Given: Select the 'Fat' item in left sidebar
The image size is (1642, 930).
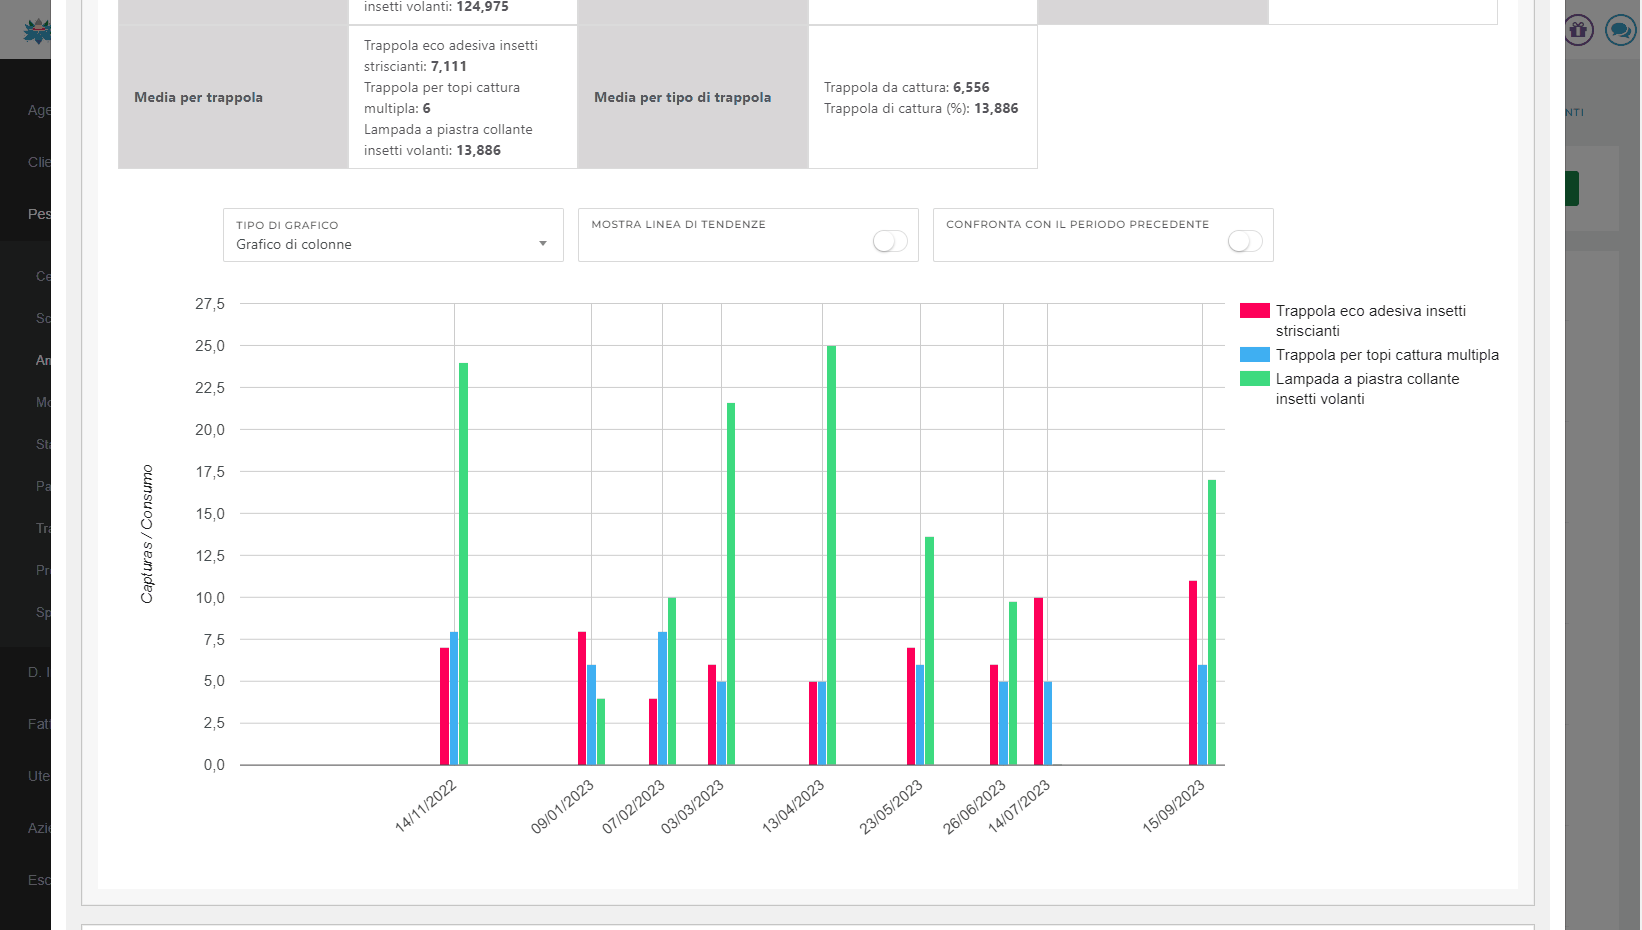Looking at the screenshot, I should (x=38, y=724).
